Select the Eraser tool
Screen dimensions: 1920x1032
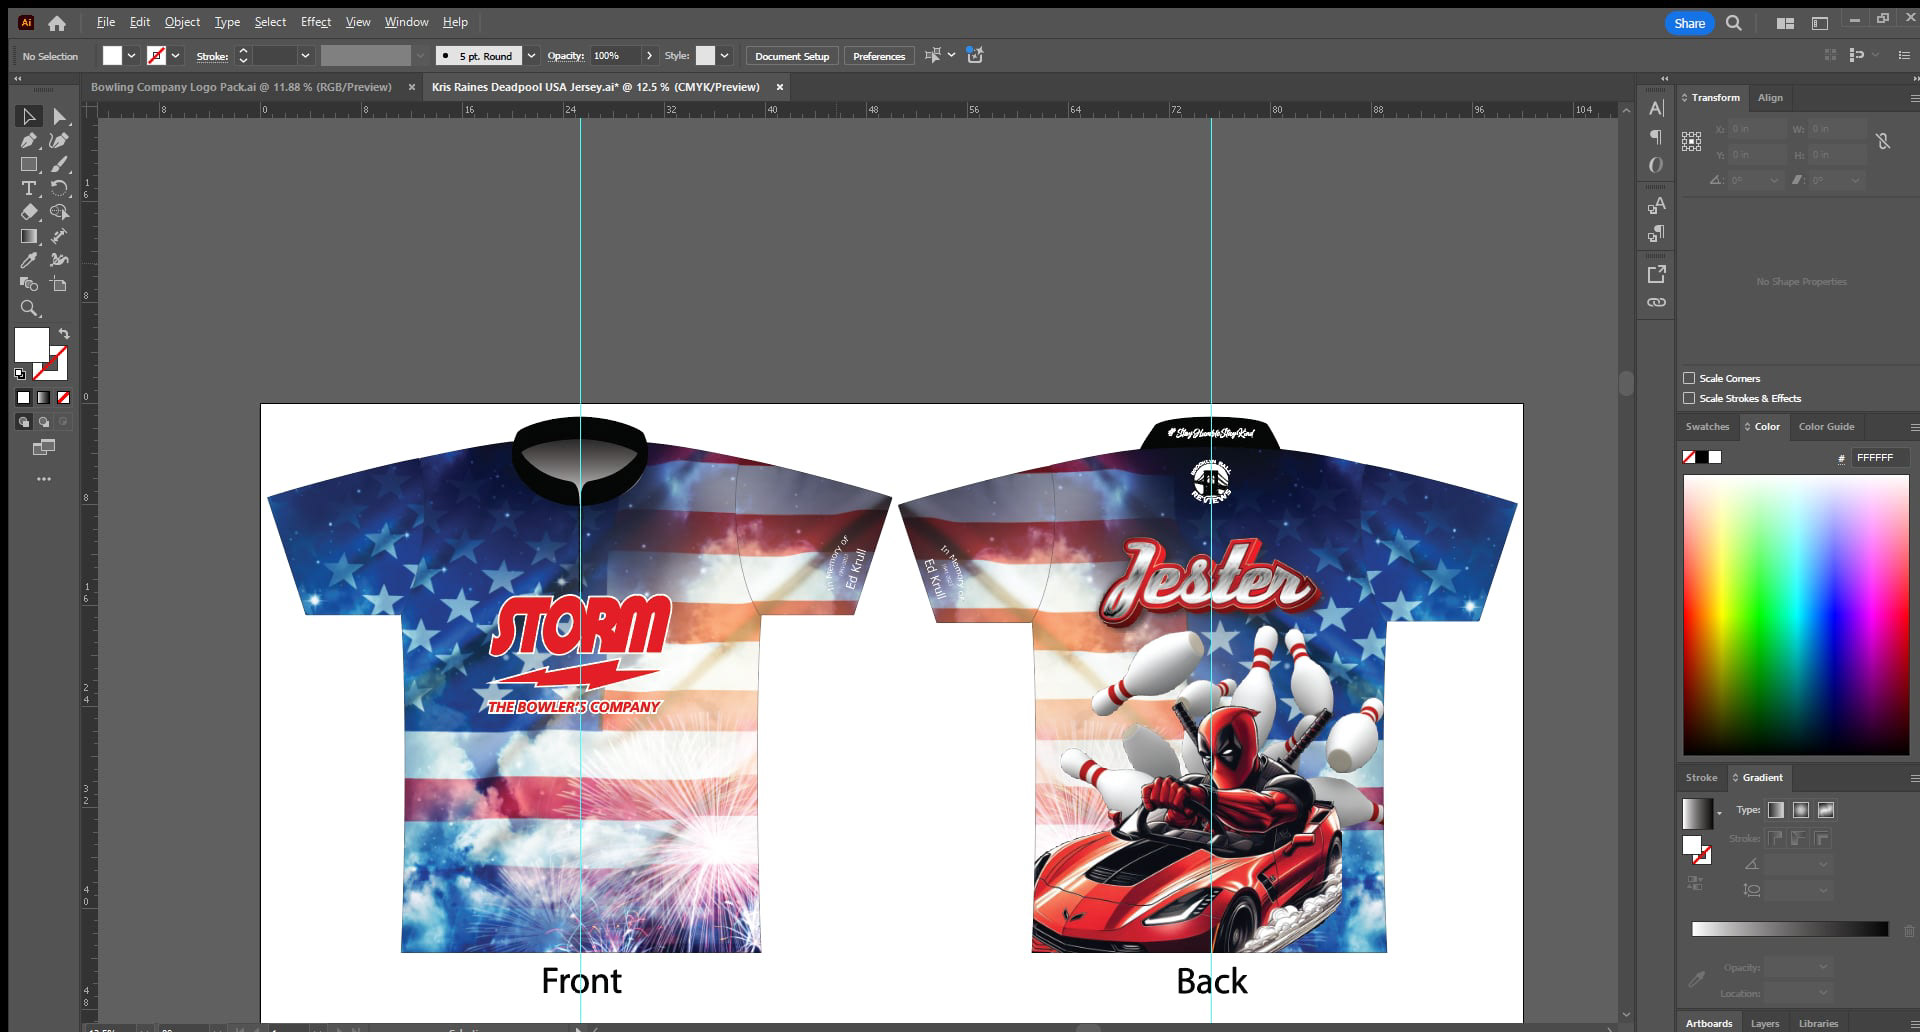tap(29, 212)
